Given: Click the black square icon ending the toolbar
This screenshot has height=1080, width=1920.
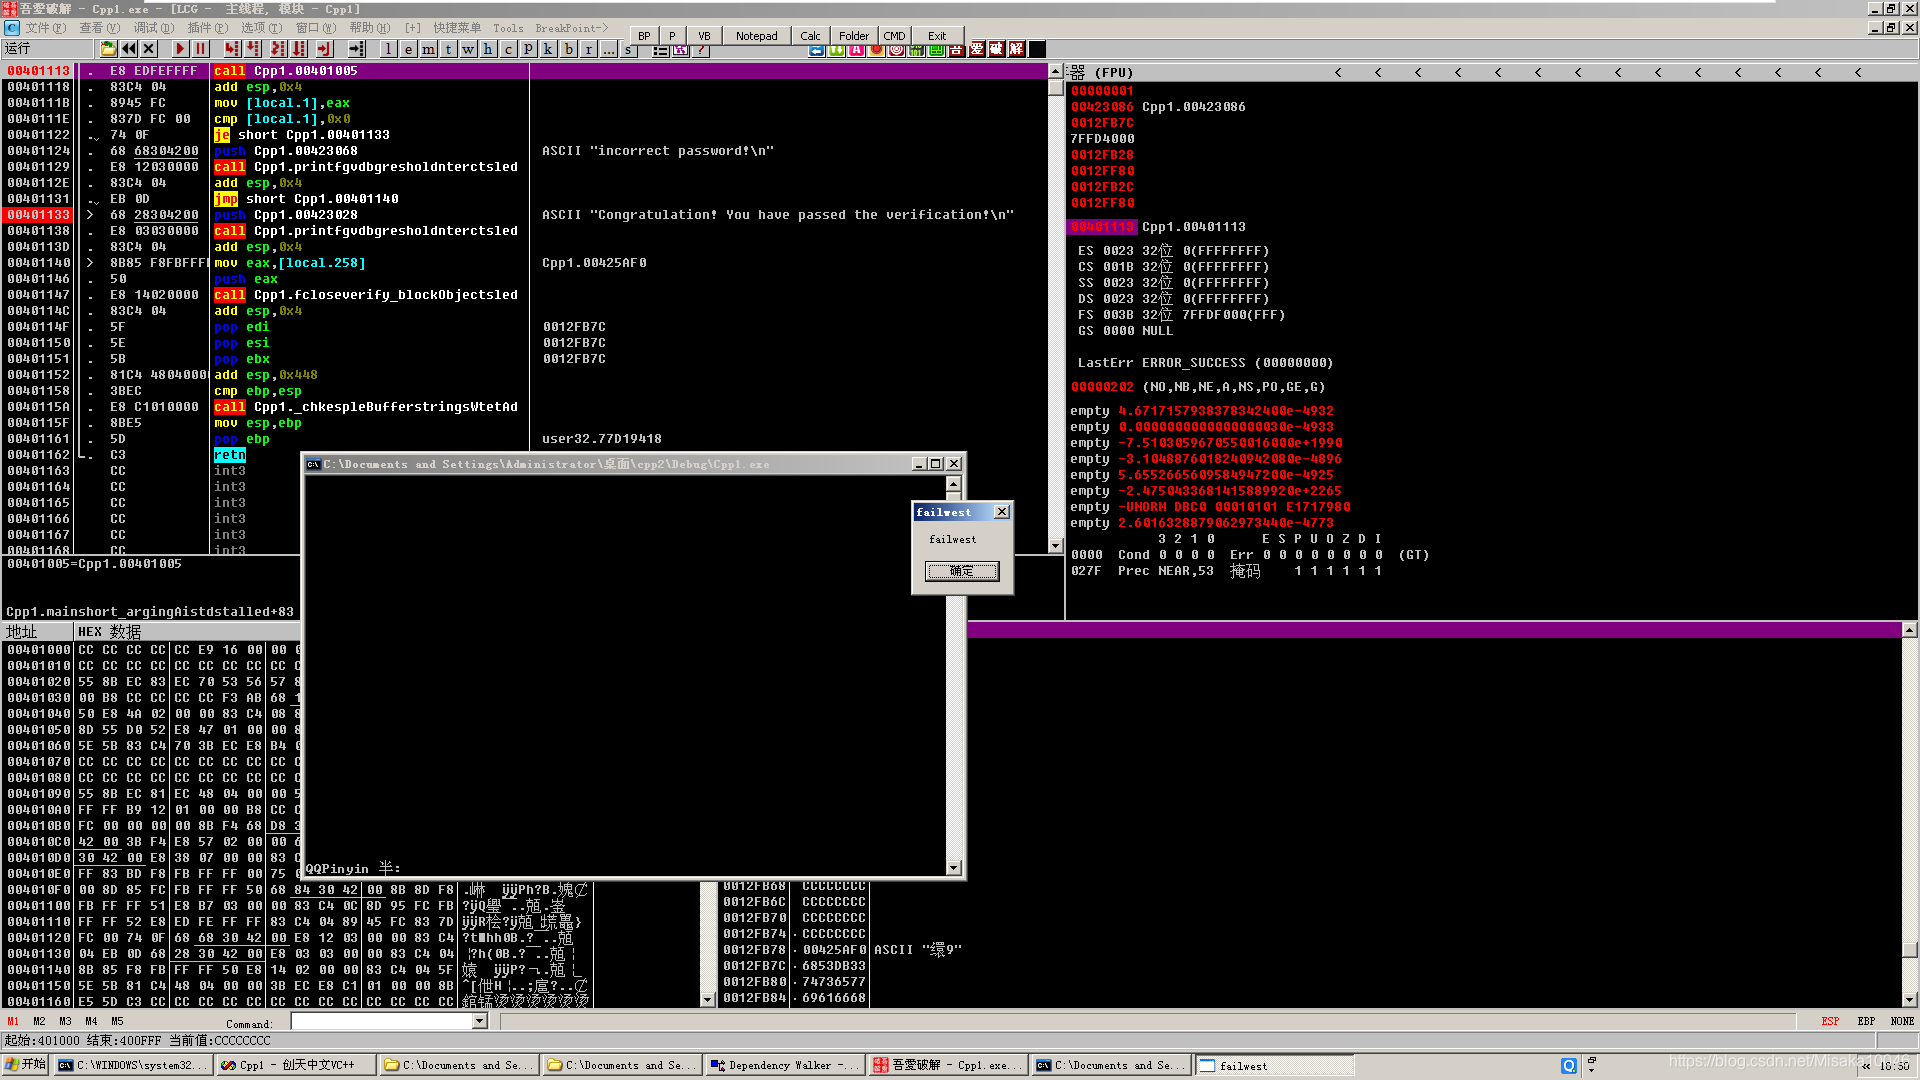Looking at the screenshot, I should (1037, 49).
